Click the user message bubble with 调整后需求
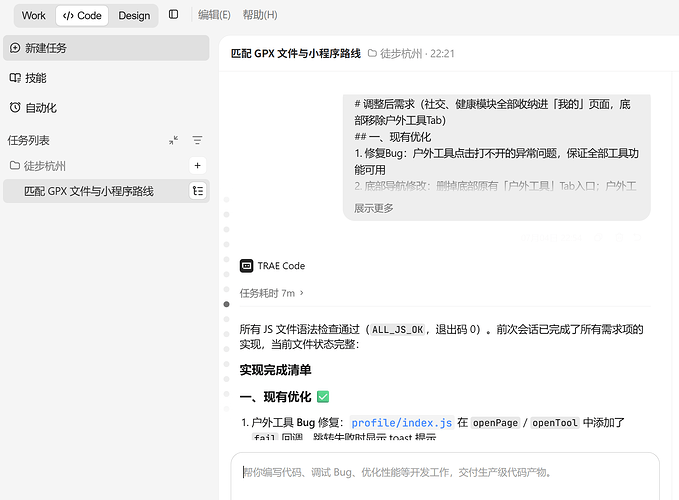679x500 pixels. coord(497,157)
